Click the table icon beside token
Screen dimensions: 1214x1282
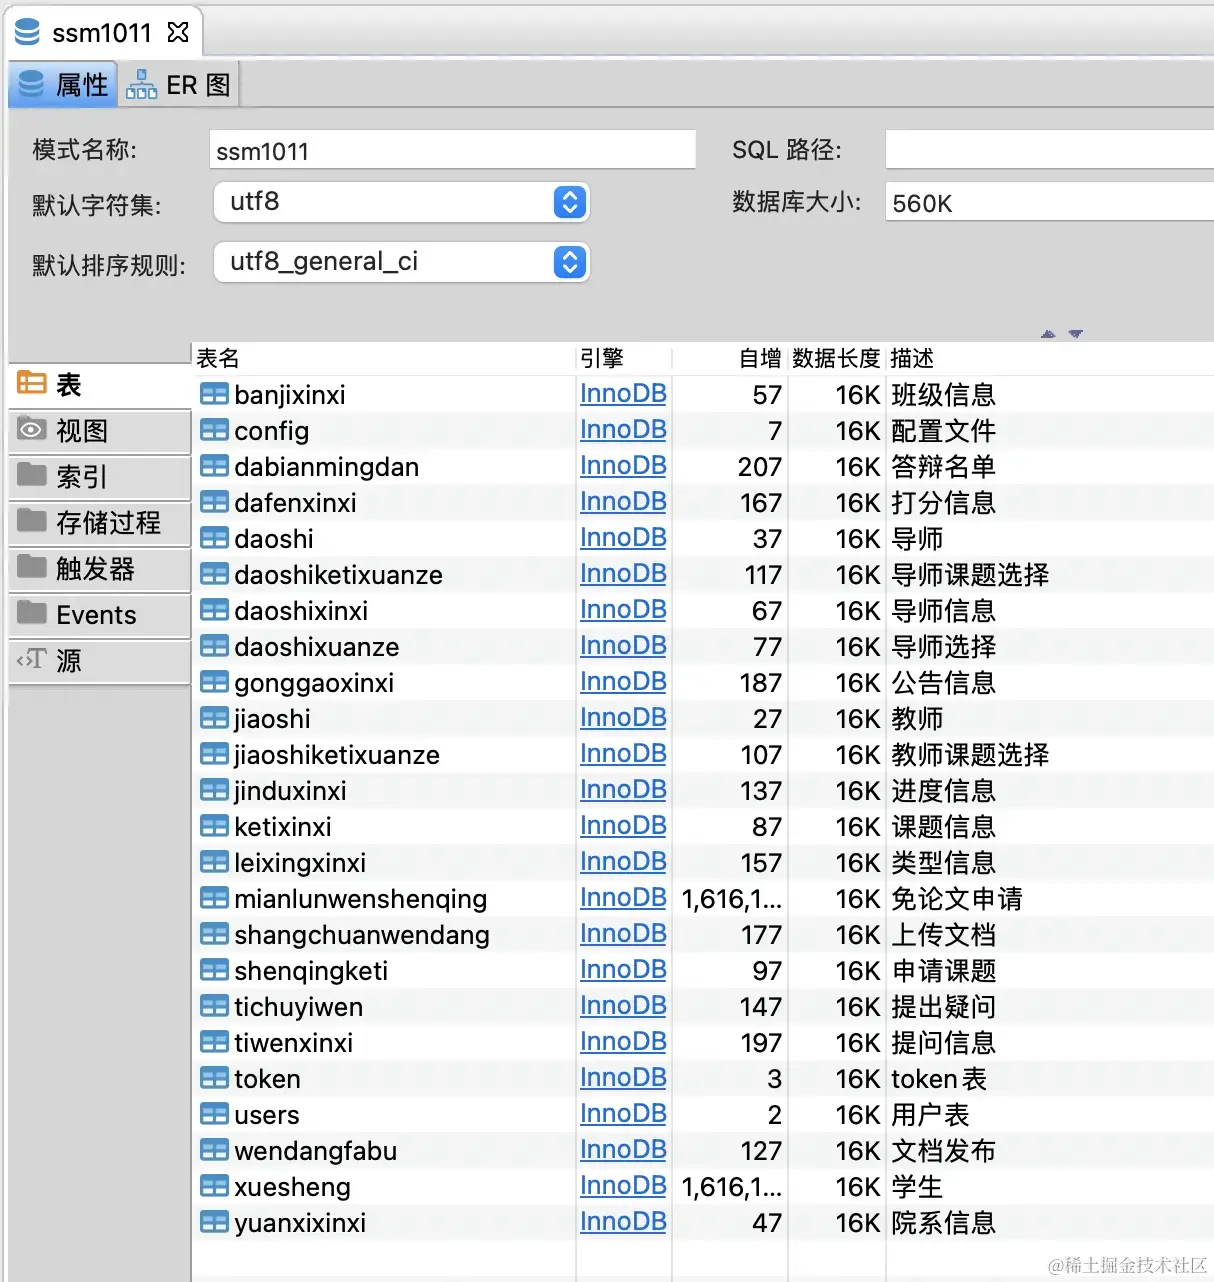[x=214, y=1078]
